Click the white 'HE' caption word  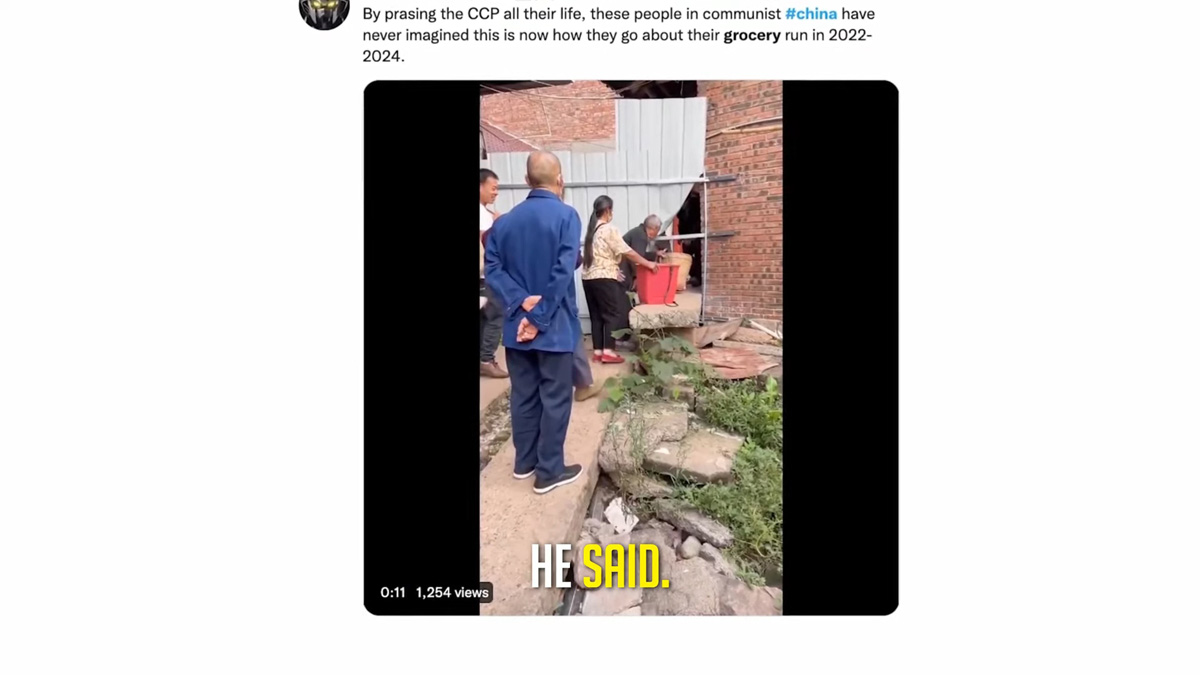tap(551, 567)
